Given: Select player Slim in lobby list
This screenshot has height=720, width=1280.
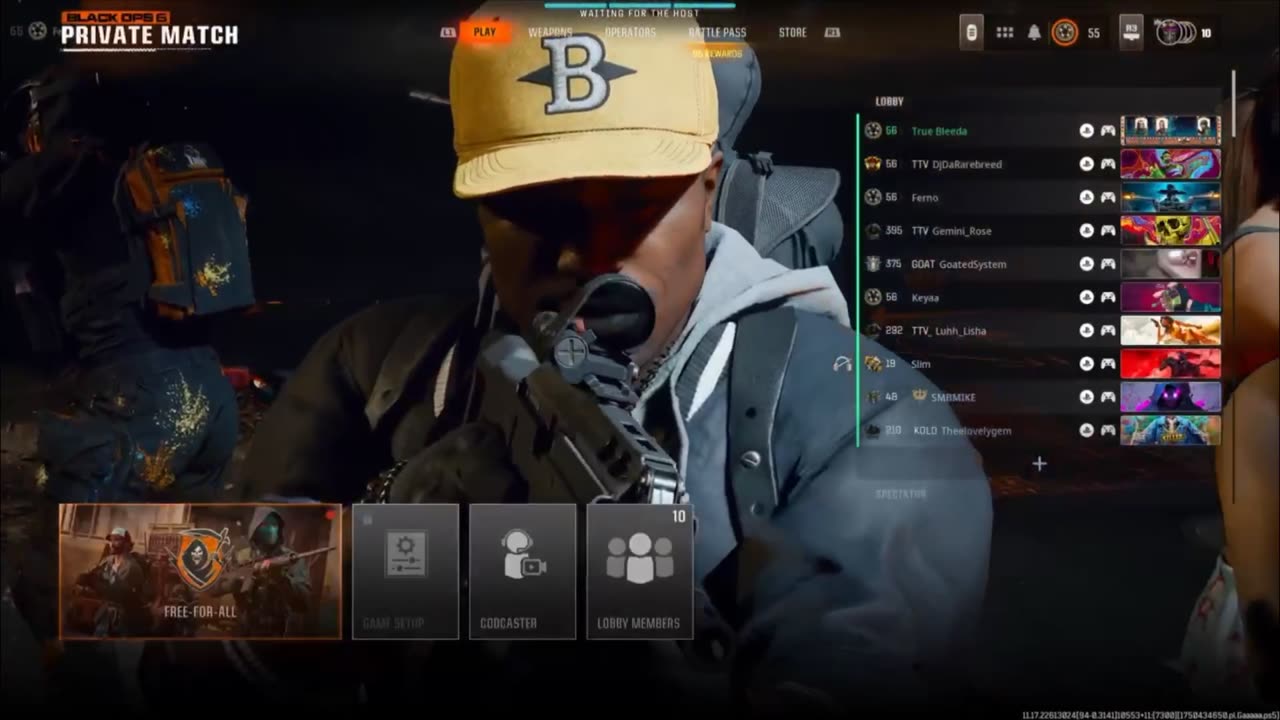Looking at the screenshot, I should [1040, 364].
